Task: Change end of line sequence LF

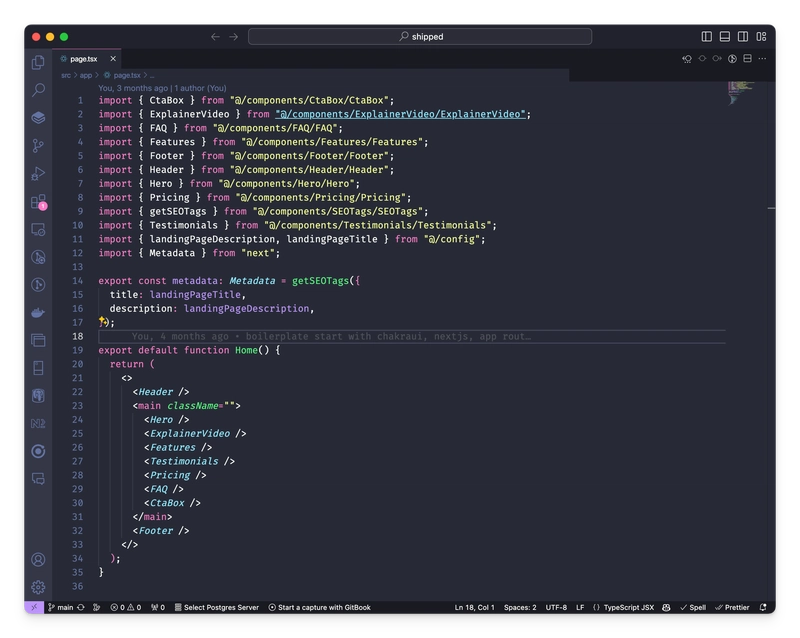Action: [x=580, y=607]
